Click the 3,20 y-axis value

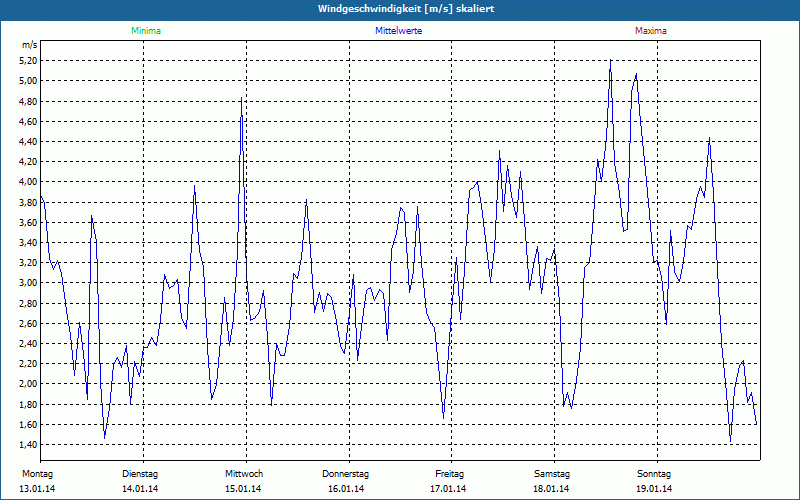(29, 263)
